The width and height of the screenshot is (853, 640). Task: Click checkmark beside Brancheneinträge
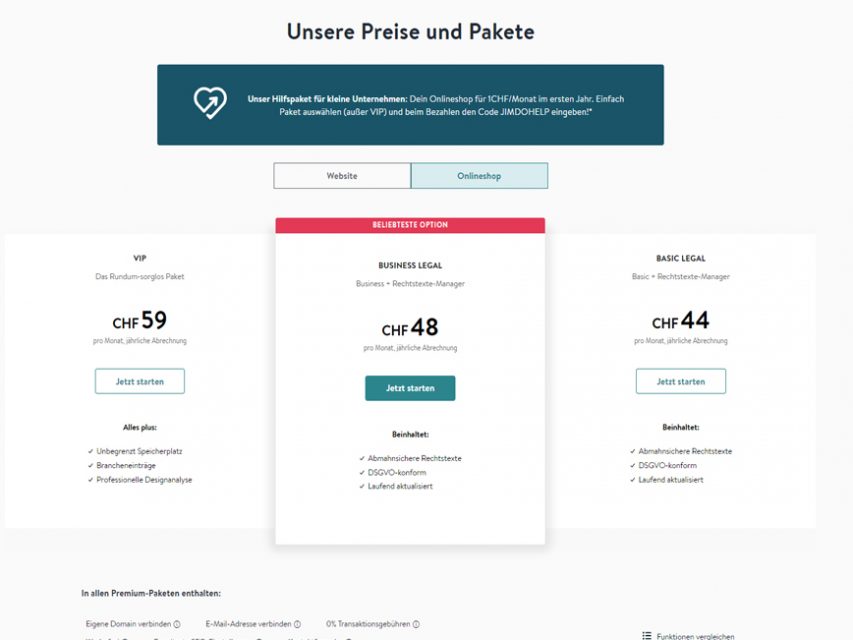point(91,465)
